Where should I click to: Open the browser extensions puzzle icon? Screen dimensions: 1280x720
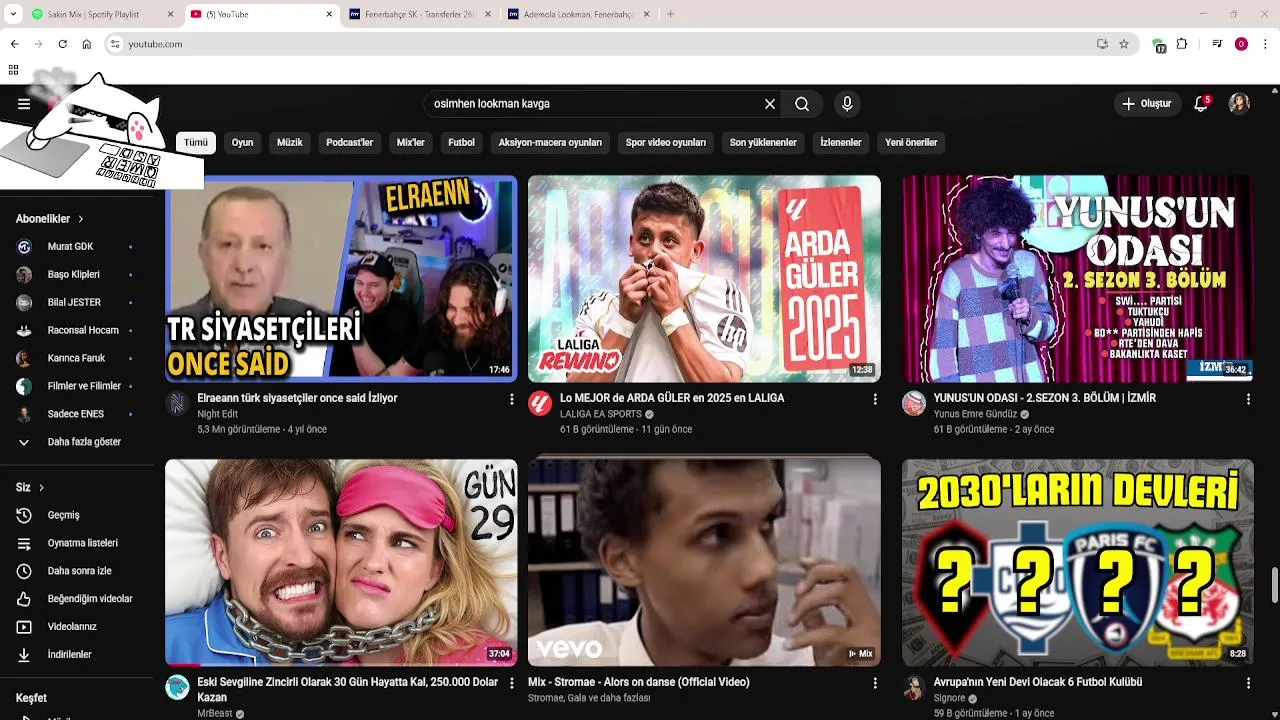click(x=1182, y=44)
